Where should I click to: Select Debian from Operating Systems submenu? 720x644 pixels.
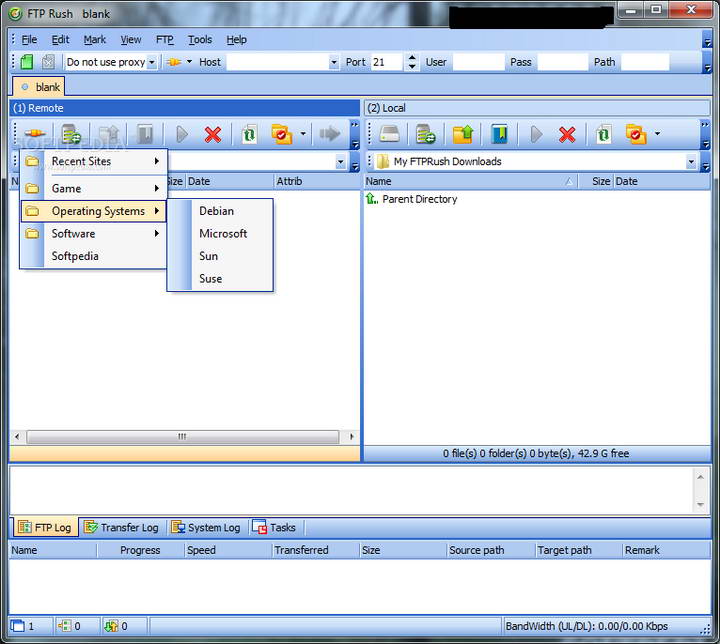point(220,211)
